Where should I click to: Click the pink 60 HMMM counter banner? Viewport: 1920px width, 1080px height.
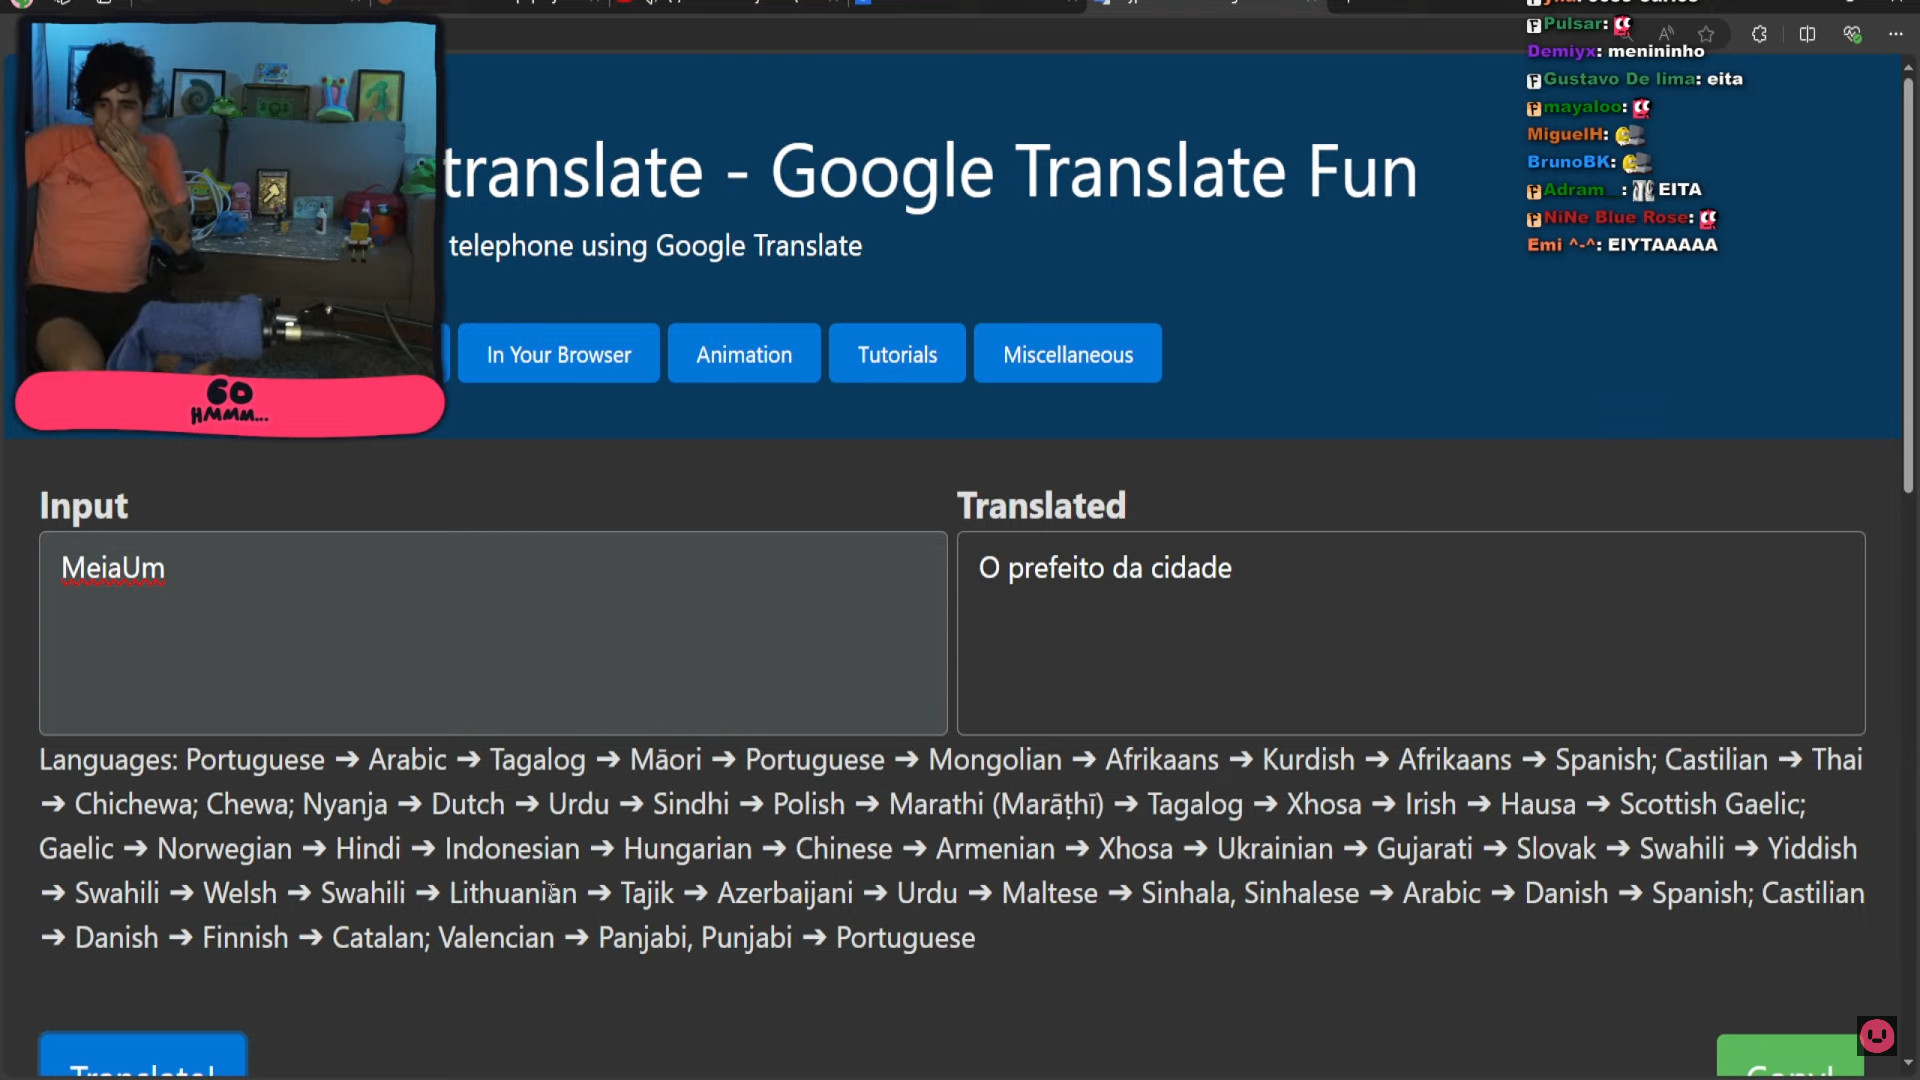click(230, 404)
